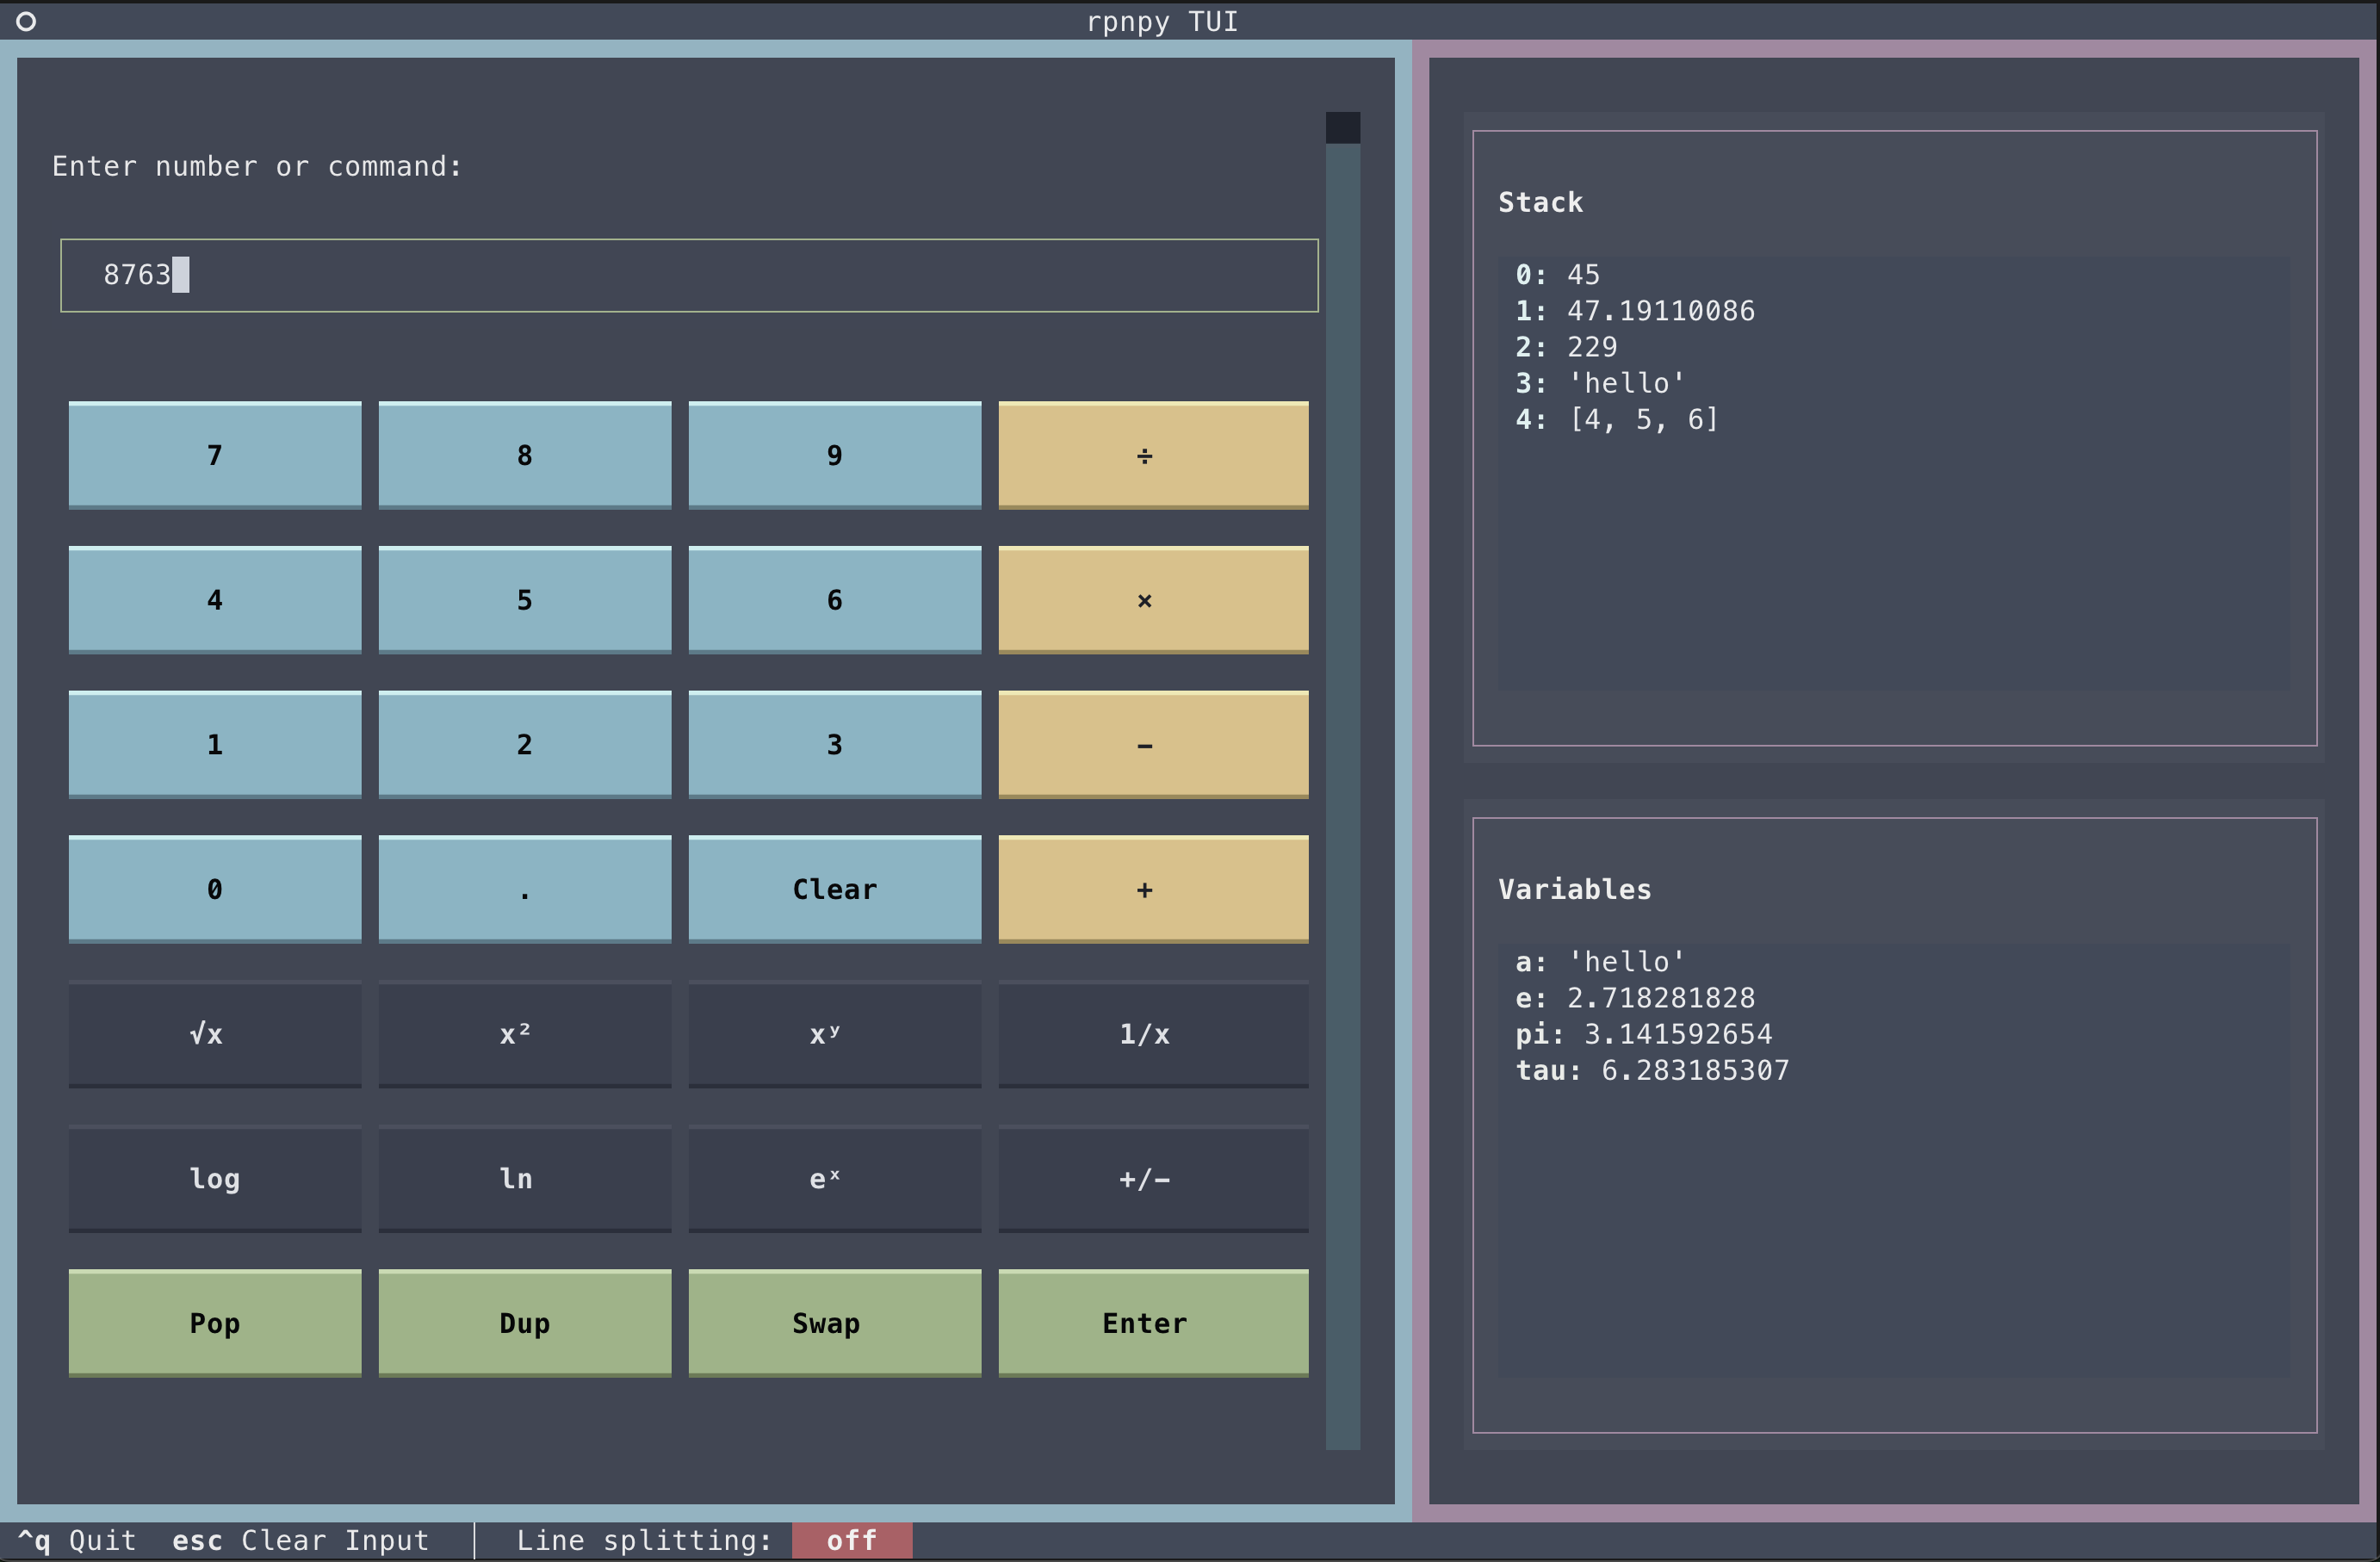Click the Swap stack button
This screenshot has width=2380, height=1562.
[834, 1323]
